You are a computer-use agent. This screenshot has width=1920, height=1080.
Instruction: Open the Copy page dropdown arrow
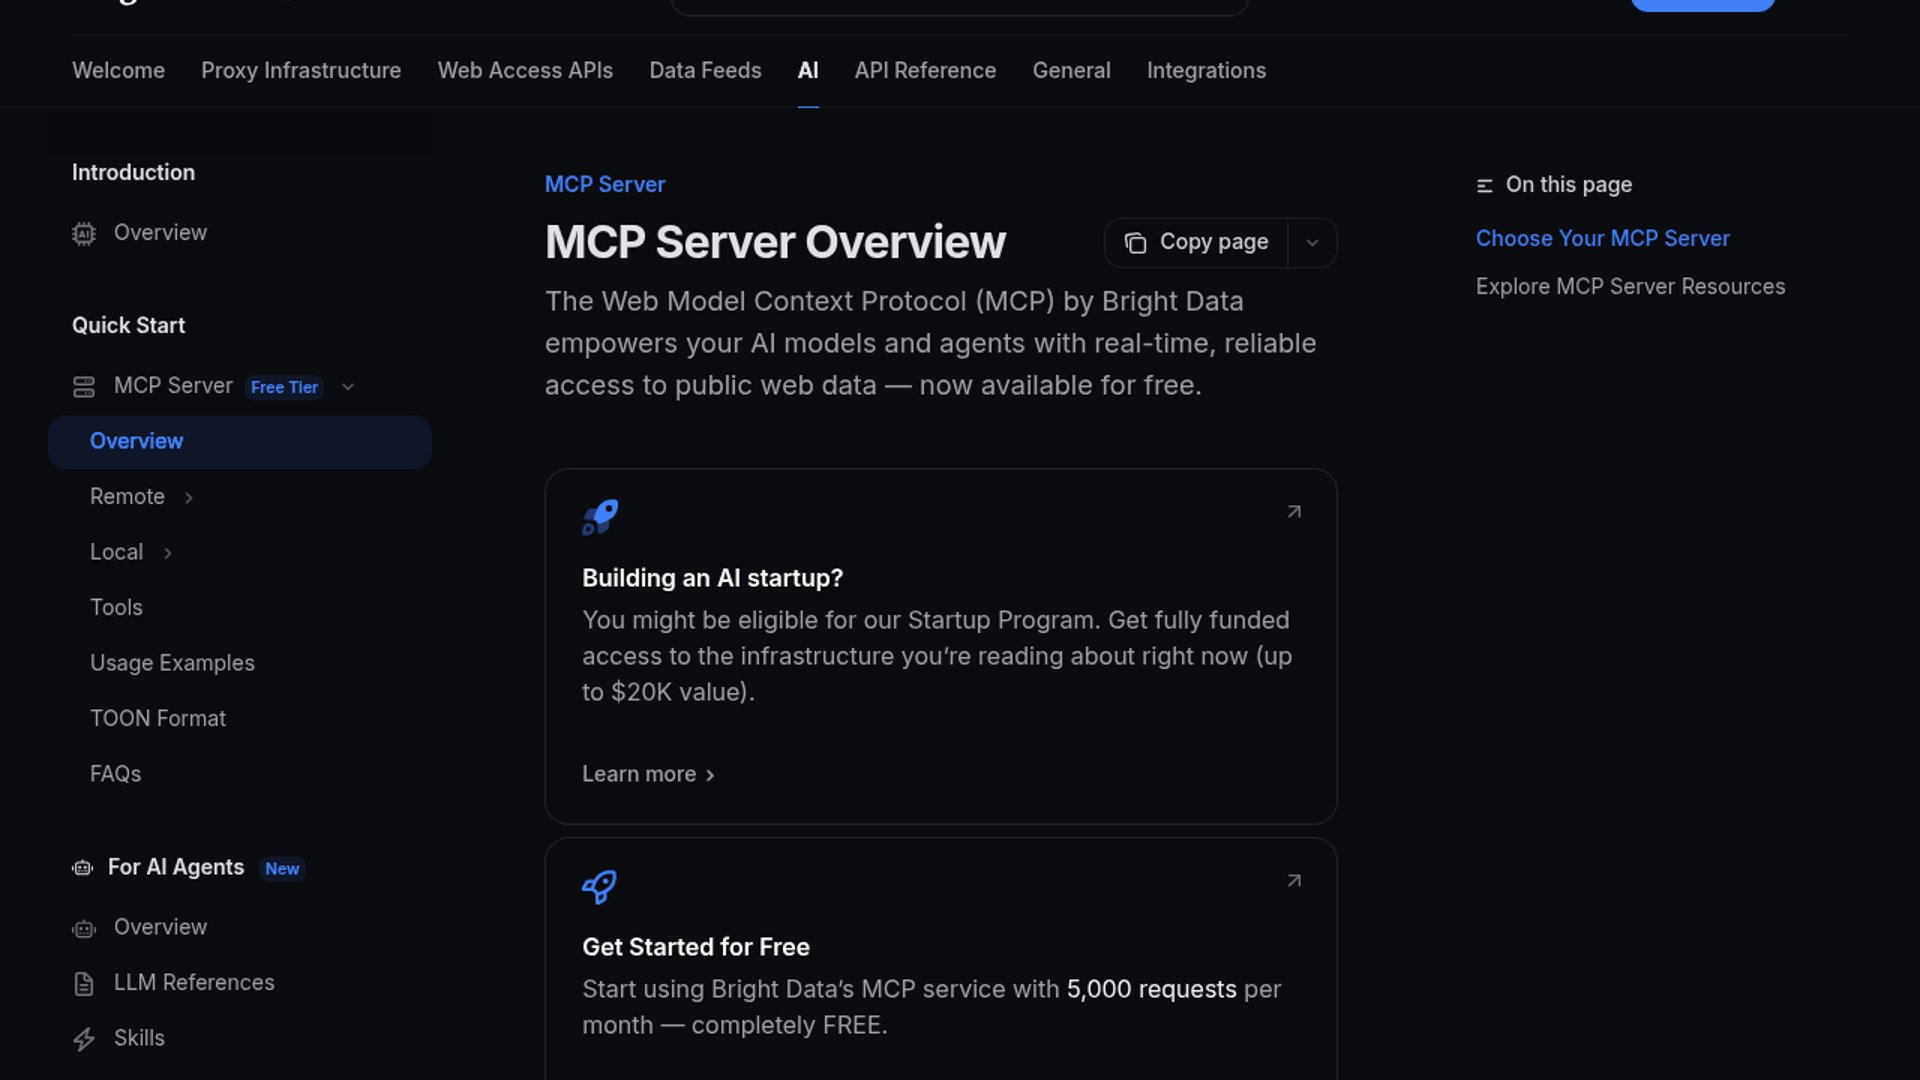click(x=1312, y=243)
